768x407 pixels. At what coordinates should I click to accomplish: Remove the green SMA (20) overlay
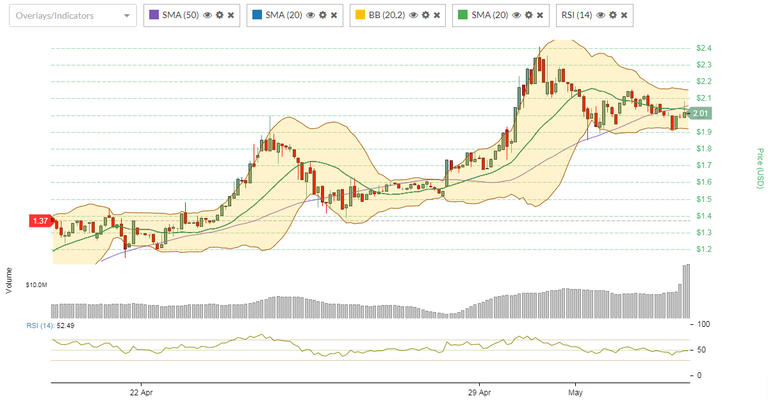540,15
